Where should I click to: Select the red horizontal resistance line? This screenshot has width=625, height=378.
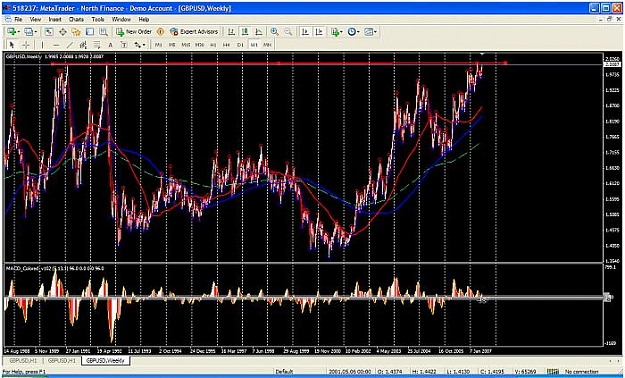pos(279,63)
